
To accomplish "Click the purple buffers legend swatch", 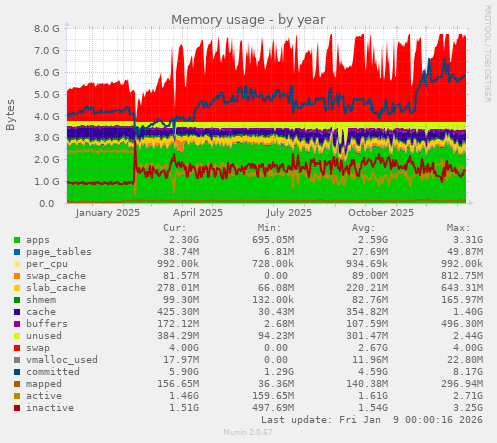I will click(17, 324).
